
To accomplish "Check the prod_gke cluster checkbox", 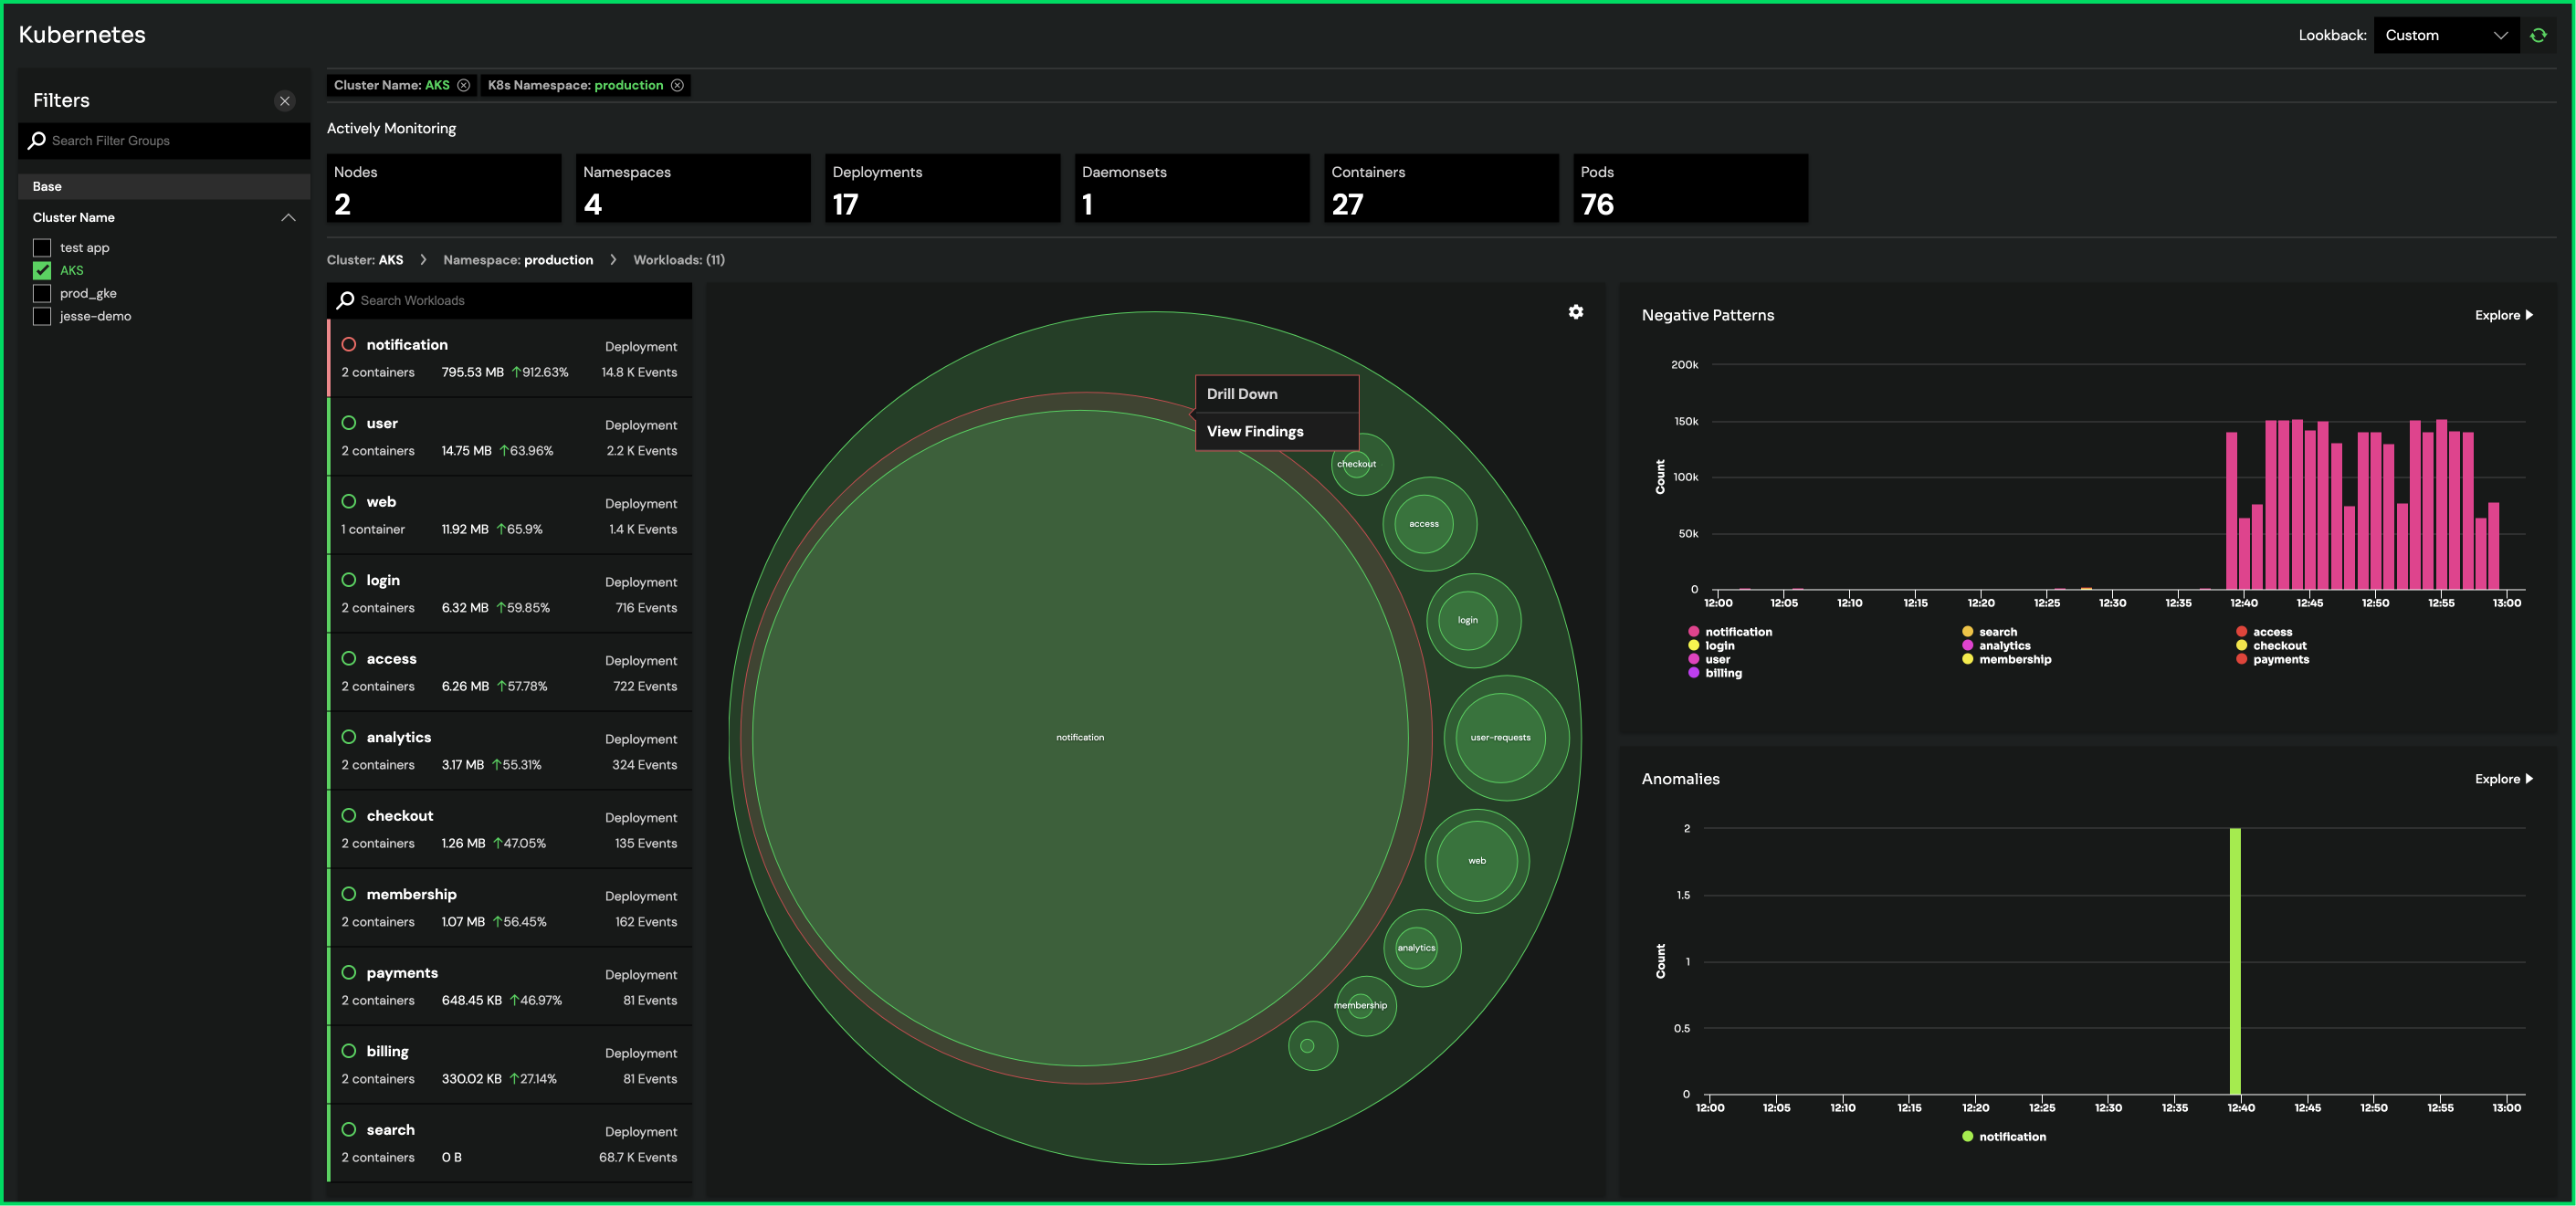I will click(42, 293).
